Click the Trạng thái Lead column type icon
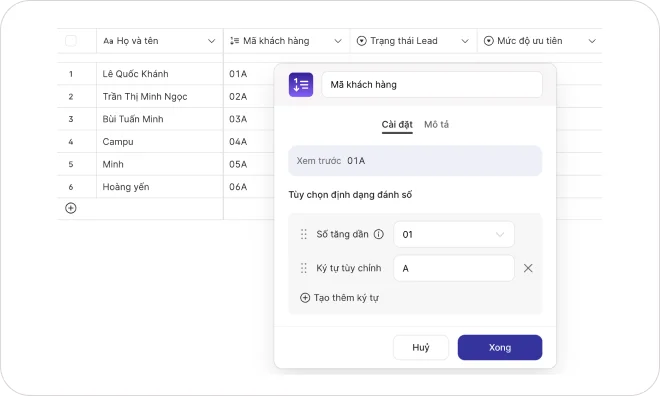The width and height of the screenshot is (660, 396). [362, 41]
